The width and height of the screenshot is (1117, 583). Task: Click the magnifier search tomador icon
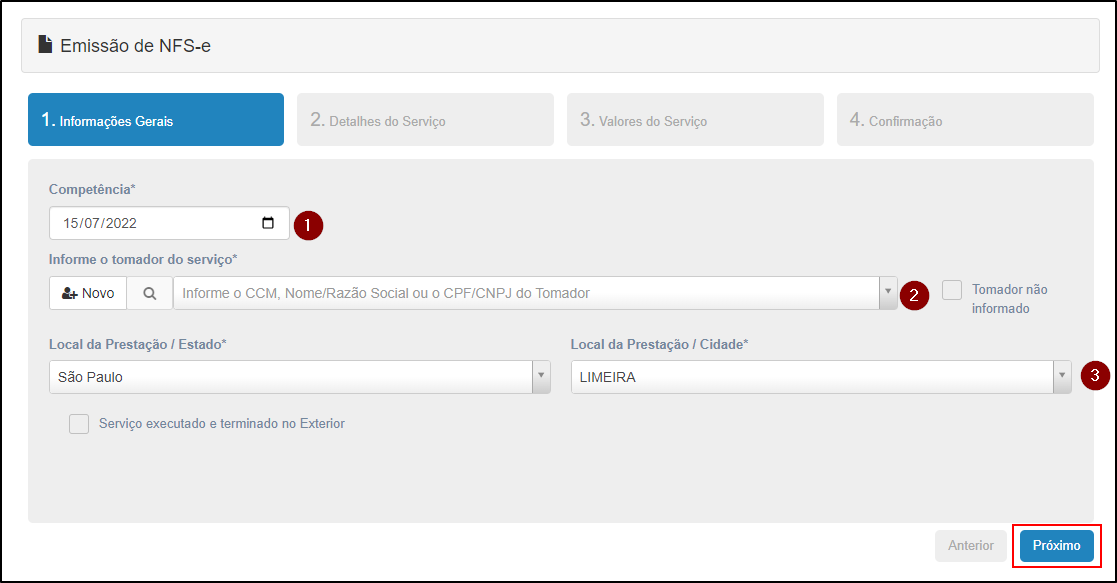(150, 293)
